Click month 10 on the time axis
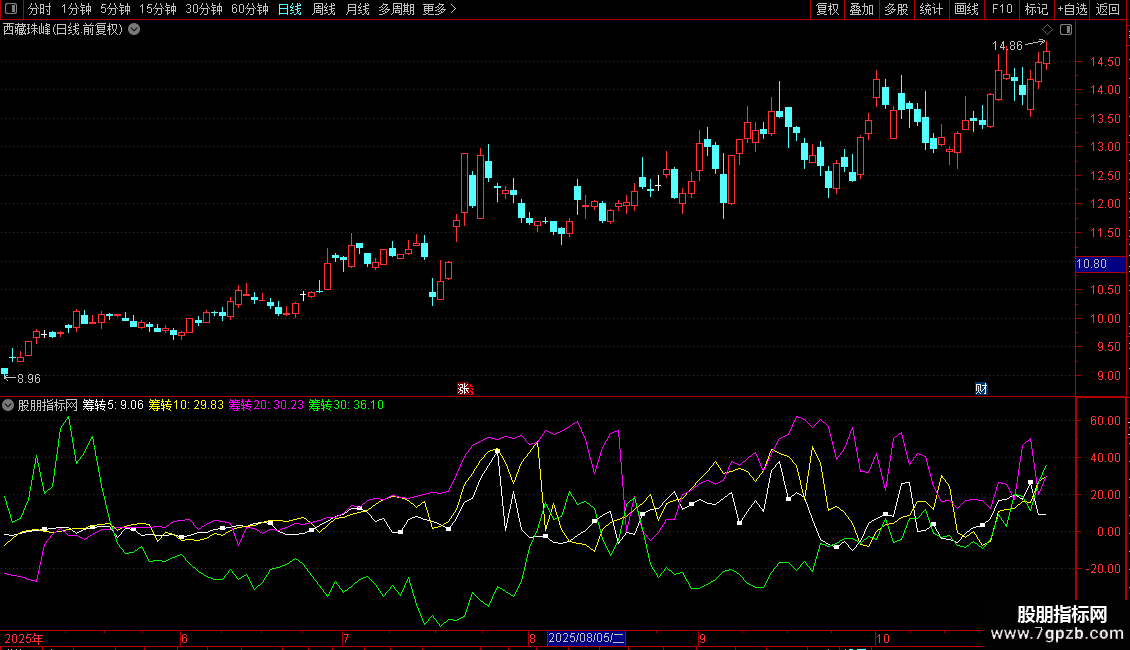 pos(883,638)
